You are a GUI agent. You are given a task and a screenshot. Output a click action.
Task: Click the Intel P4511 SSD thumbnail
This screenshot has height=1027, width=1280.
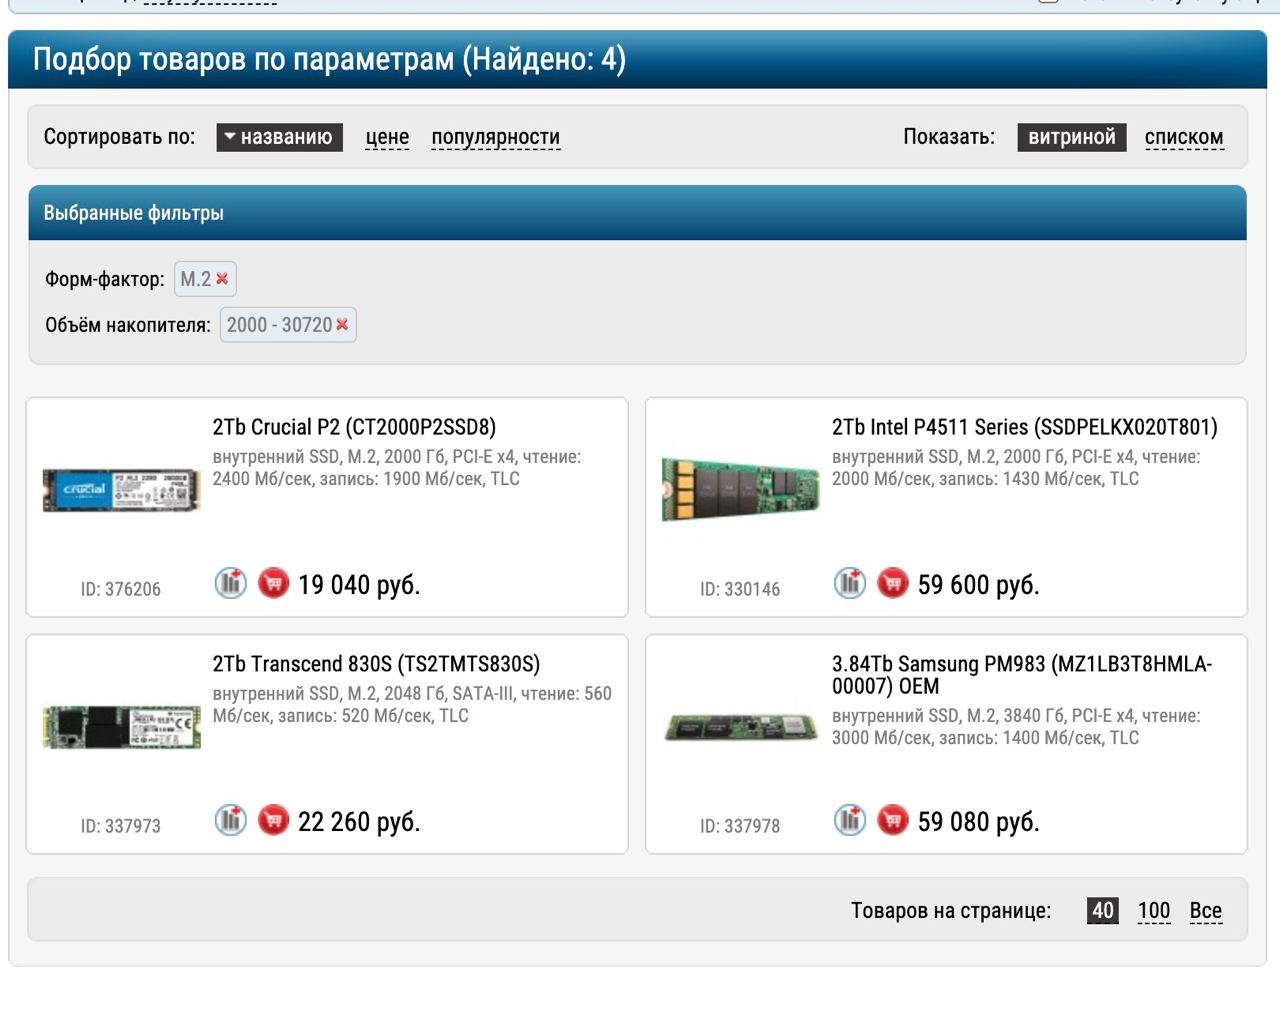(740, 488)
